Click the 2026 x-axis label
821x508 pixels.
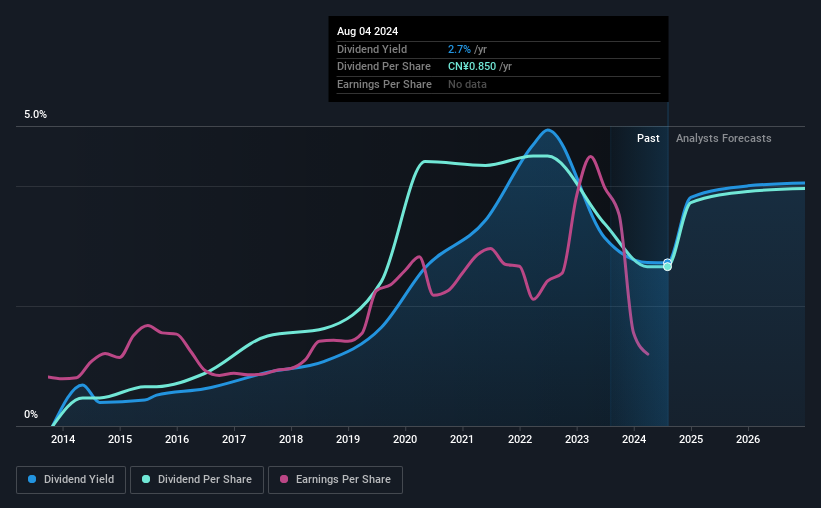coord(748,439)
